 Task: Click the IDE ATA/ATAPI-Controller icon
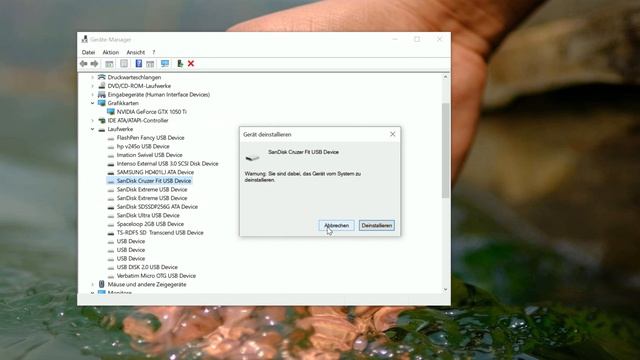(x=102, y=120)
